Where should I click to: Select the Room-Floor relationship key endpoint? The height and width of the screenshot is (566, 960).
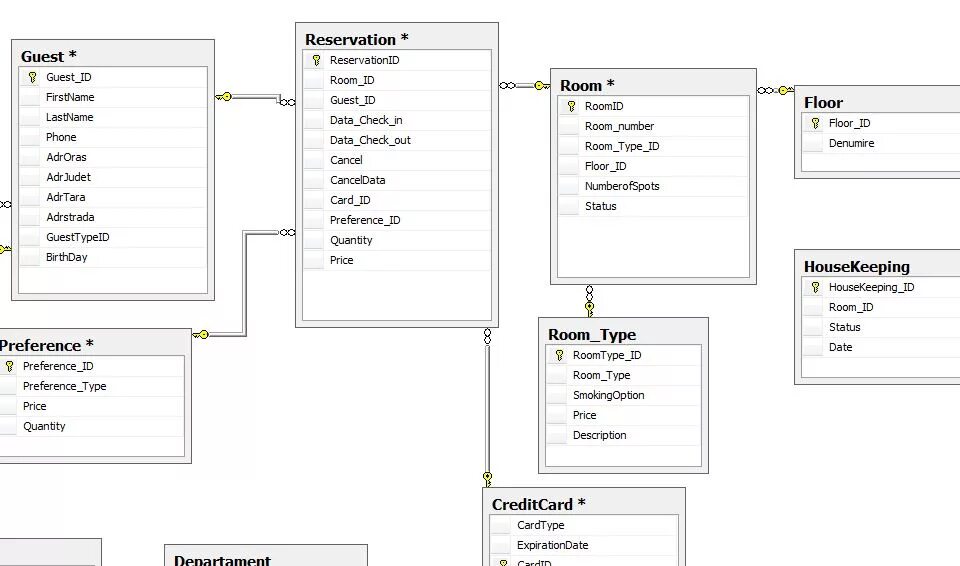pos(786,91)
